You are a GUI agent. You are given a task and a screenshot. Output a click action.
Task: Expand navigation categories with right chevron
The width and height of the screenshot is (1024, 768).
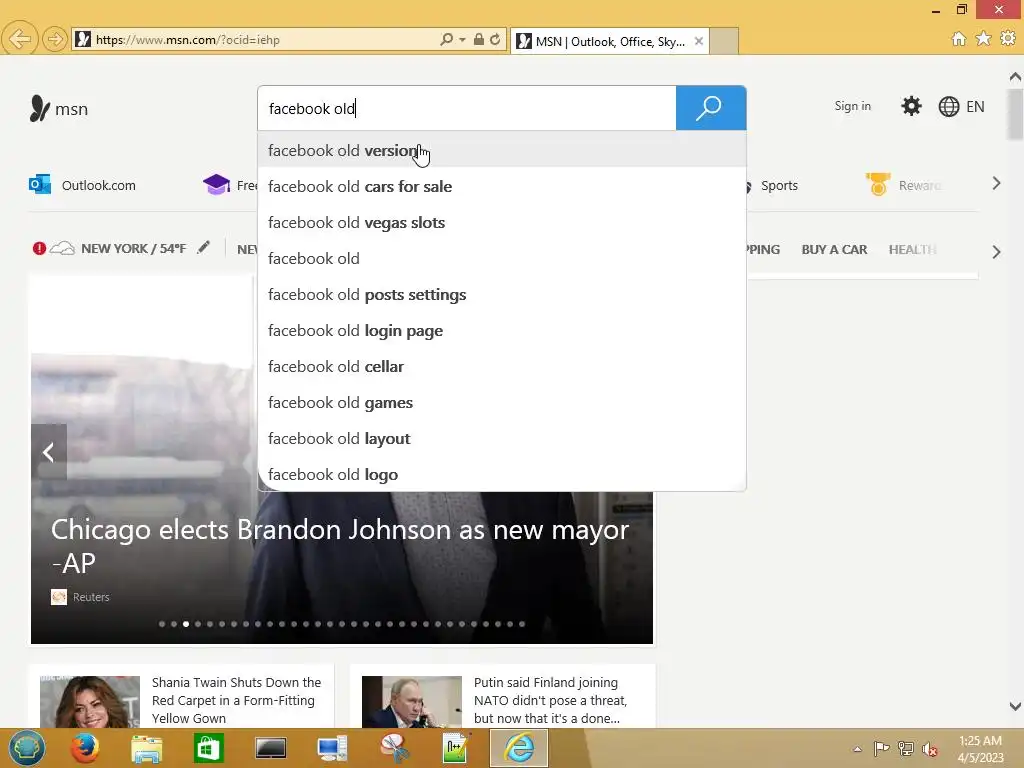(996, 252)
